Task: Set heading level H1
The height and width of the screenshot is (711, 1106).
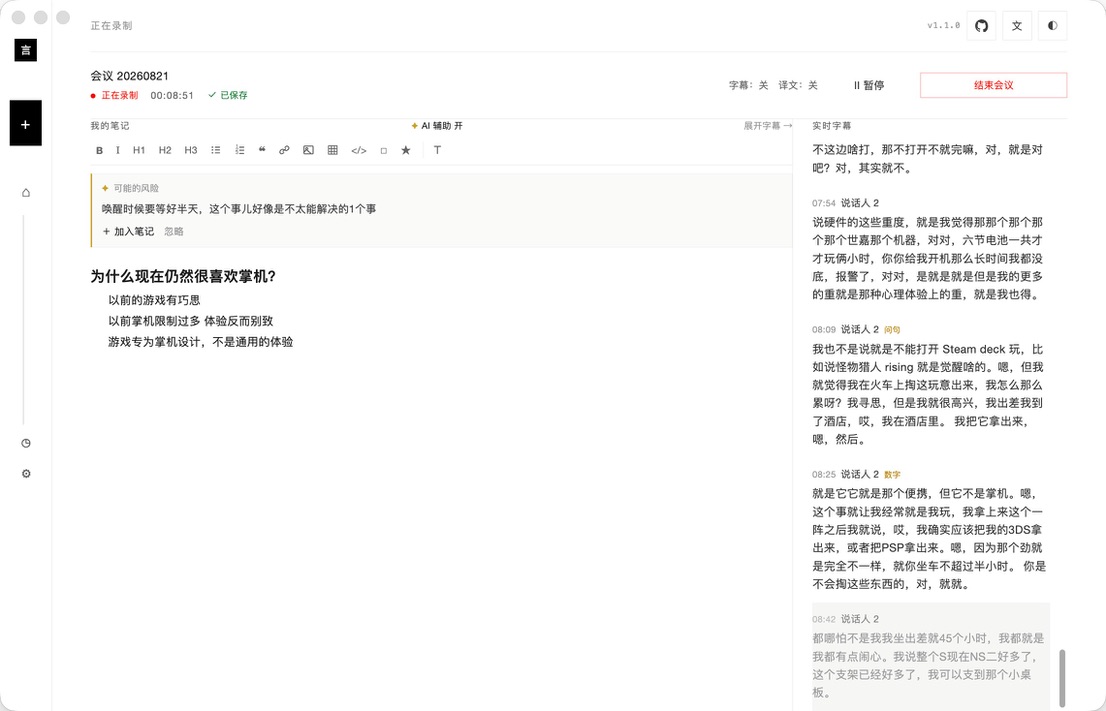Action: (139, 150)
